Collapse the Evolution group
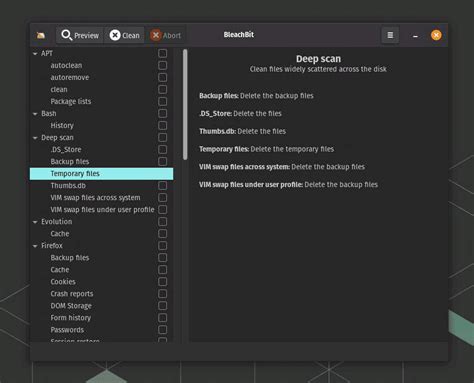 pyautogui.click(x=35, y=222)
